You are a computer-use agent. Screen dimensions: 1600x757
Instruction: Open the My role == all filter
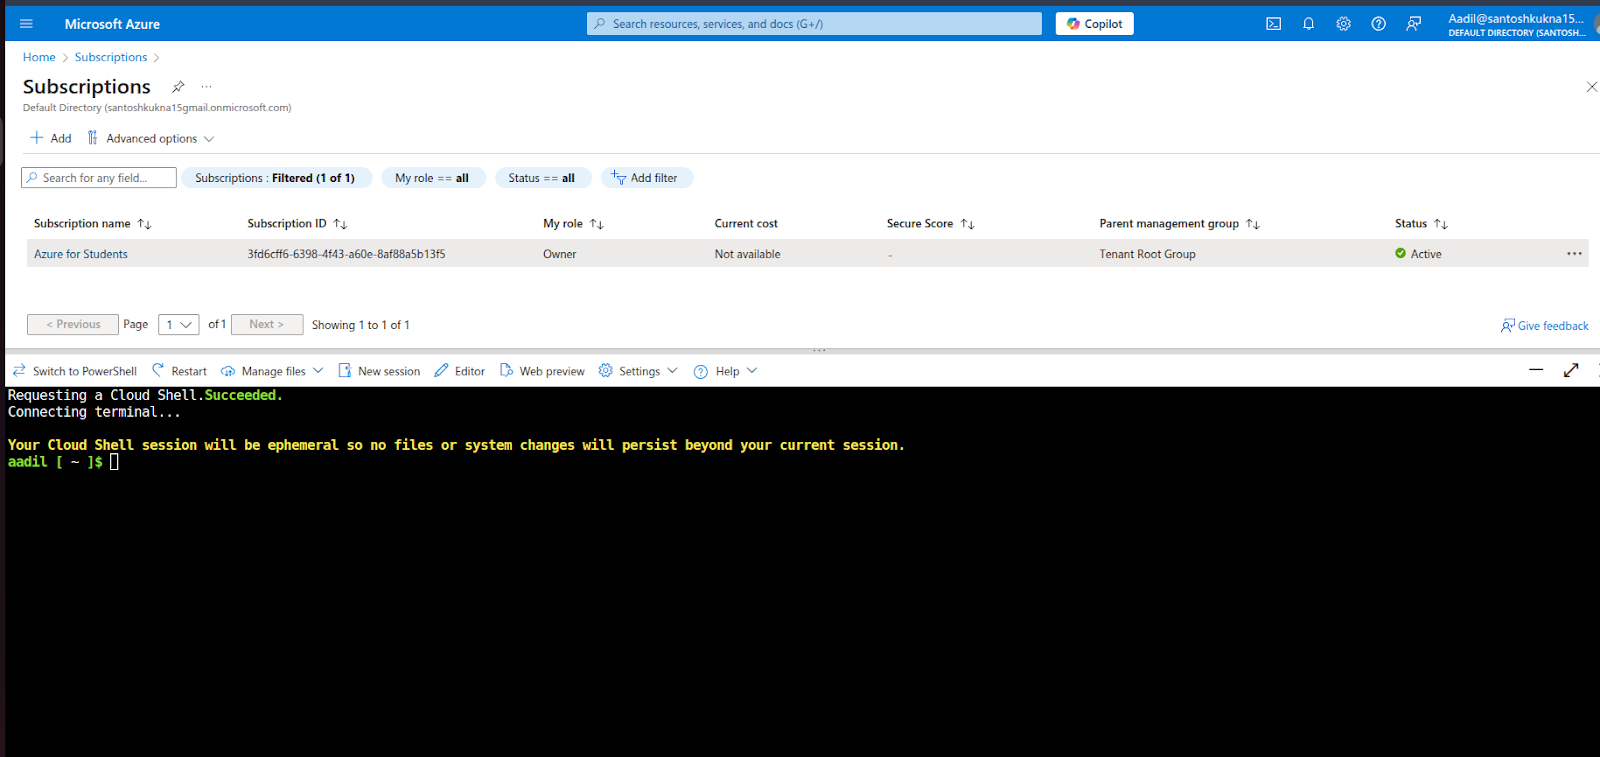click(x=432, y=178)
